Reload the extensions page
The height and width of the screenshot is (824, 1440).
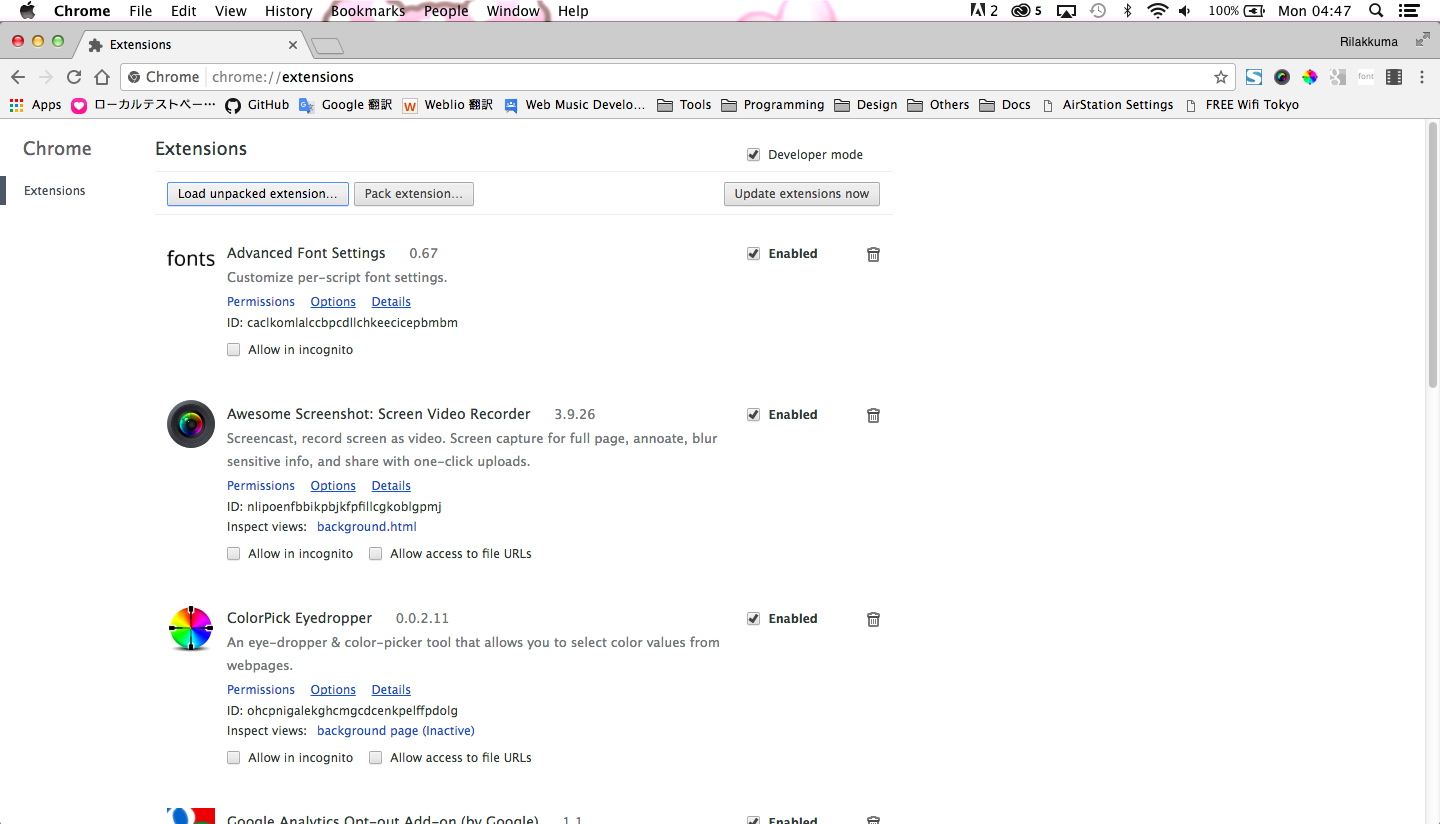74,77
